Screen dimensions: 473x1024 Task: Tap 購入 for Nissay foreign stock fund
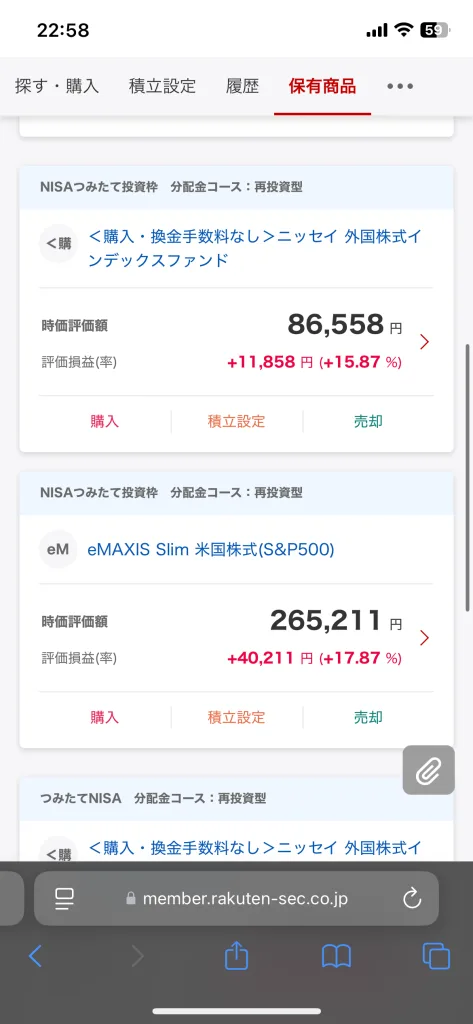(x=105, y=422)
